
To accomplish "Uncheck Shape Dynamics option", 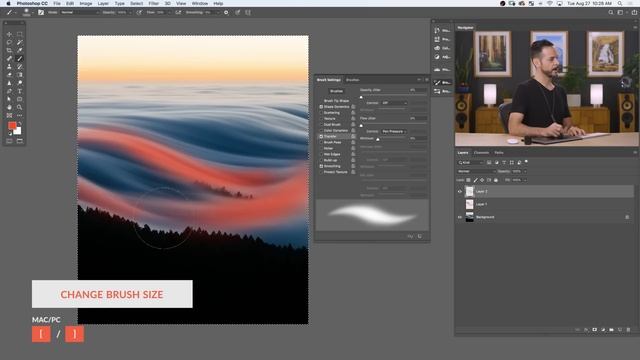I will pyautogui.click(x=321, y=107).
